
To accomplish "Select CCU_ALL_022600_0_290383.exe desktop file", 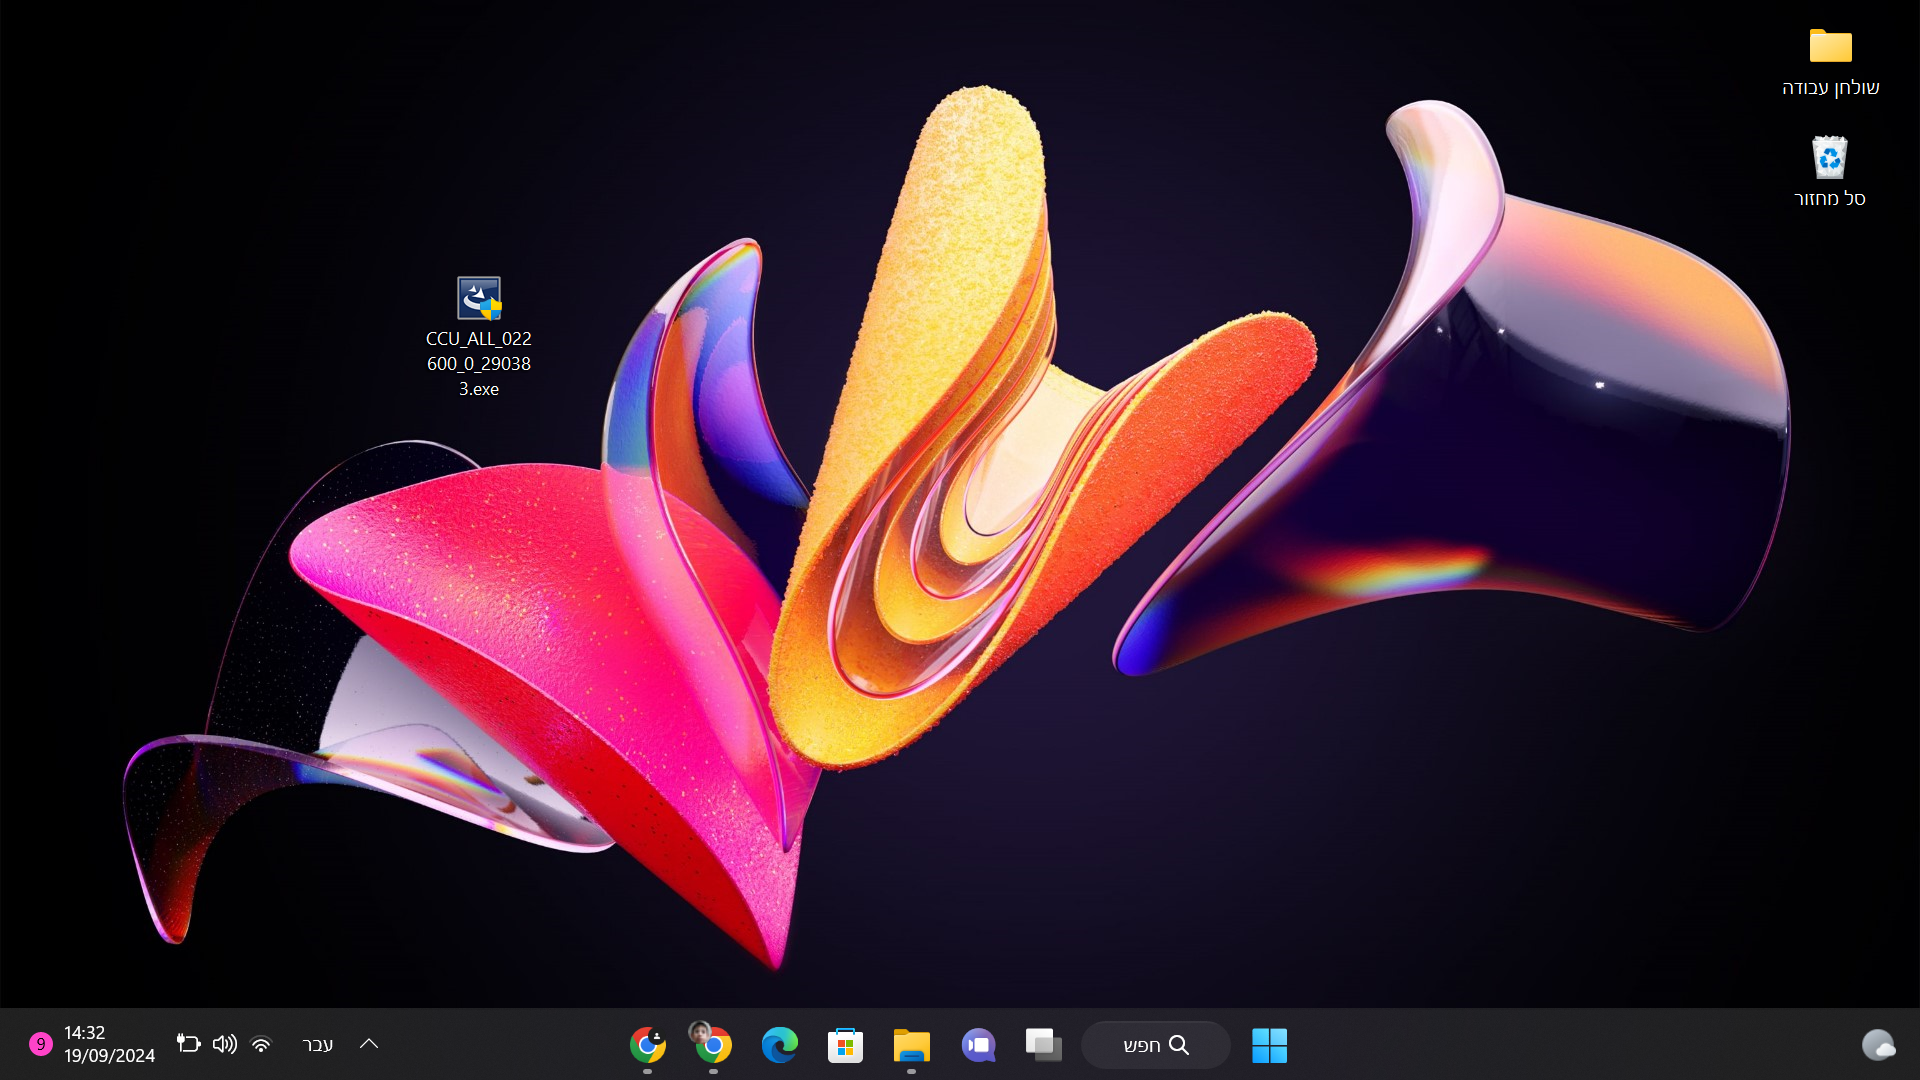I will [479, 299].
